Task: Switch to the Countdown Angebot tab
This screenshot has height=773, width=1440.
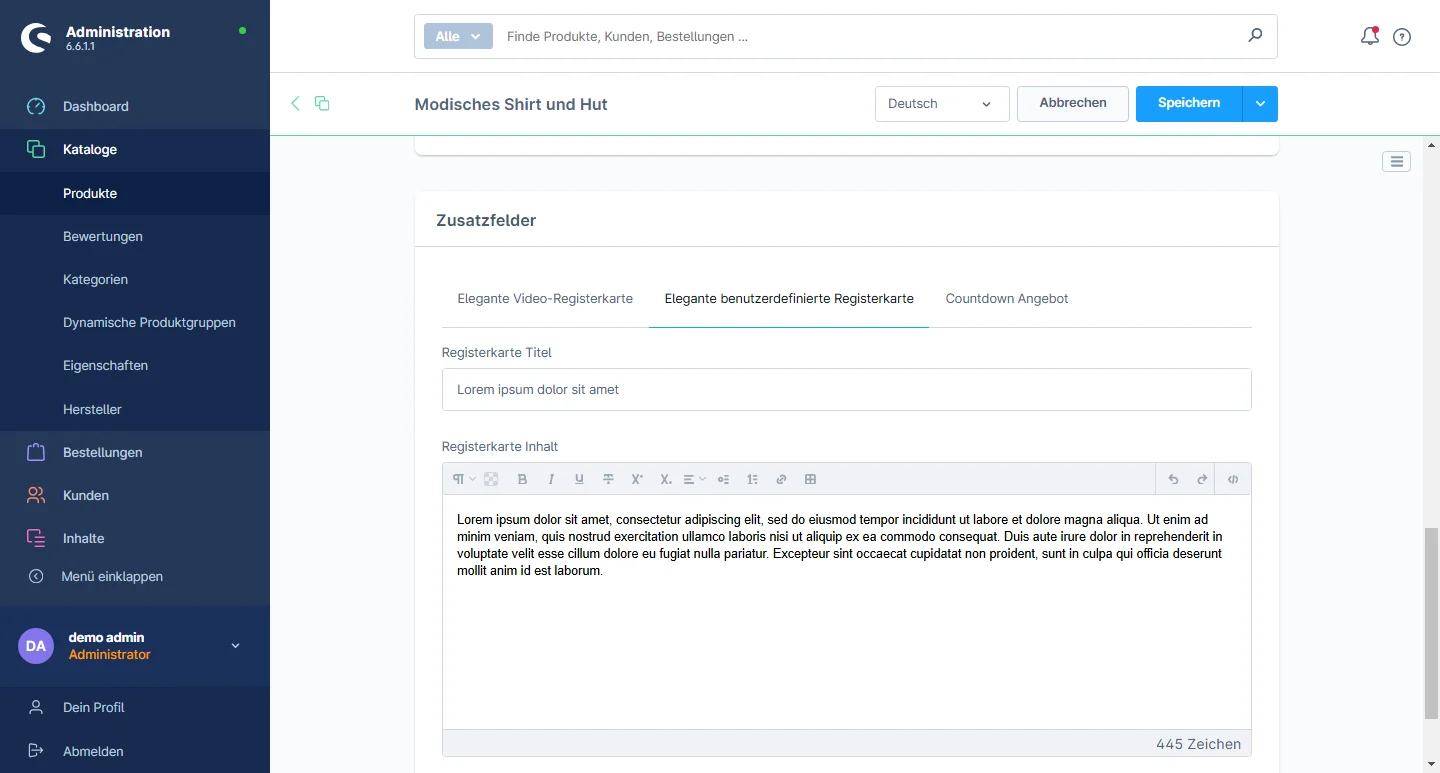Action: click(x=1006, y=299)
